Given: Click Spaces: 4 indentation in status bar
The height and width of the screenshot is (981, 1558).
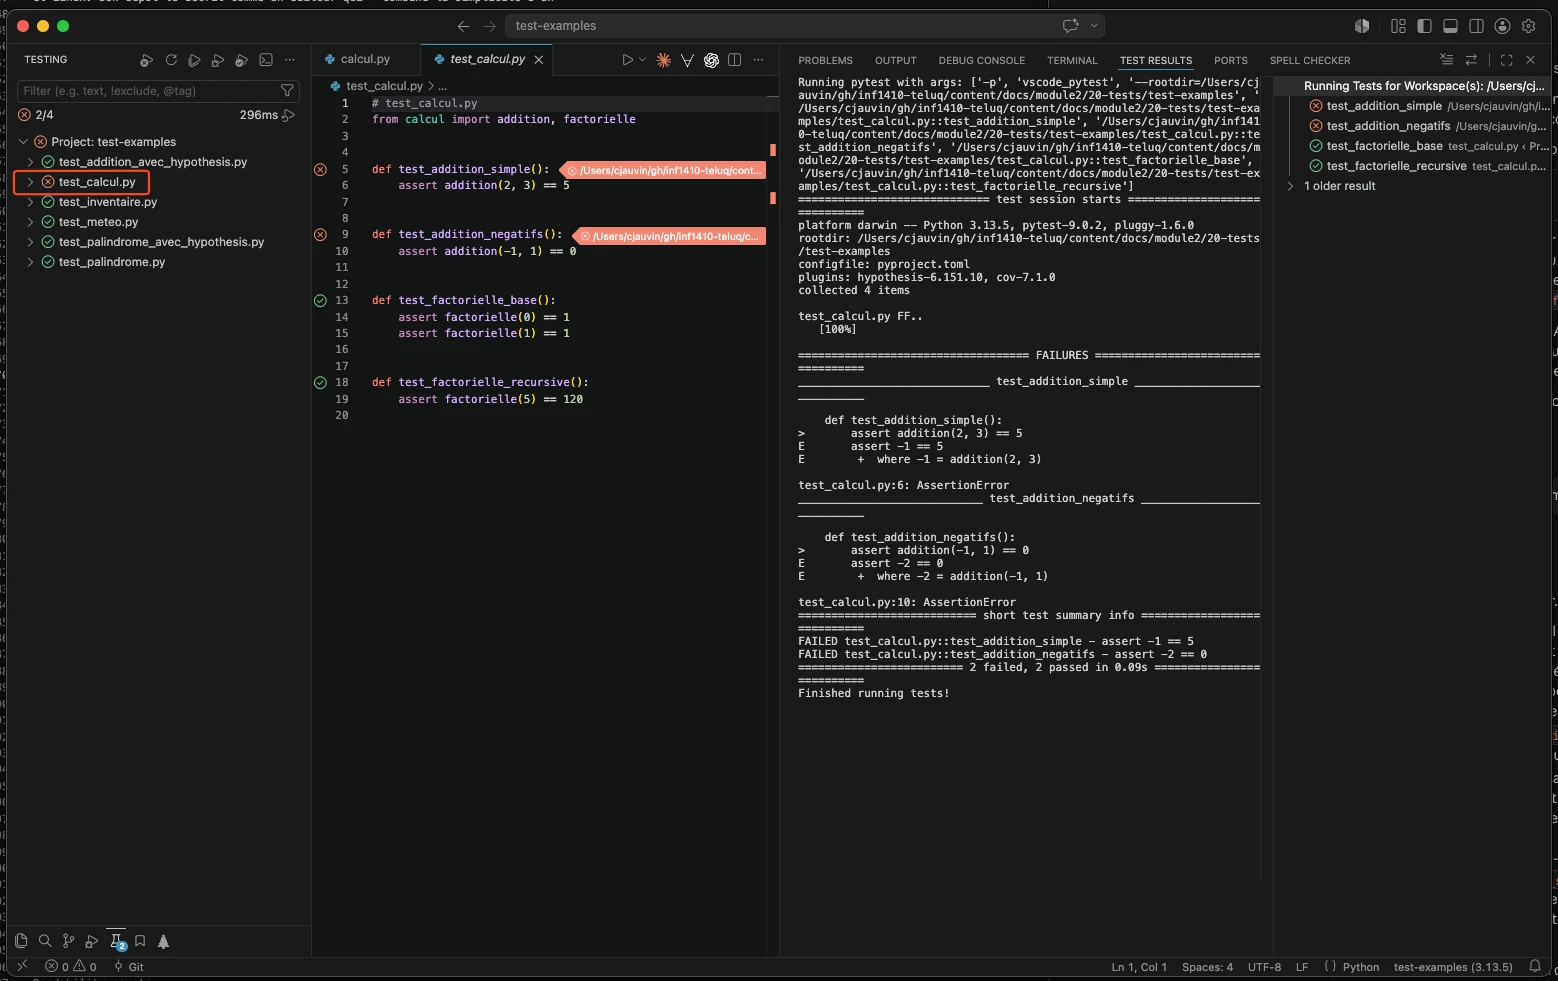Looking at the screenshot, I should coord(1207,967).
